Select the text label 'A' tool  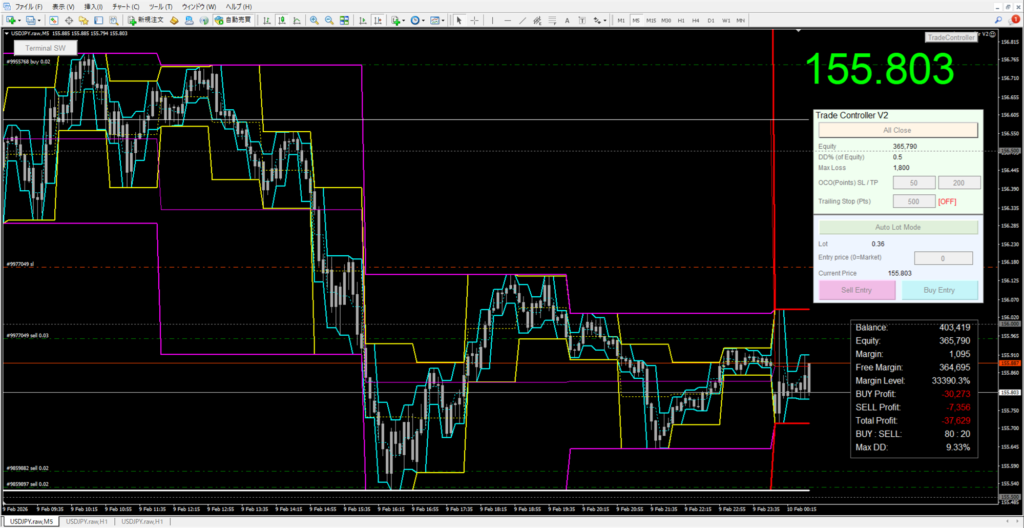point(567,20)
